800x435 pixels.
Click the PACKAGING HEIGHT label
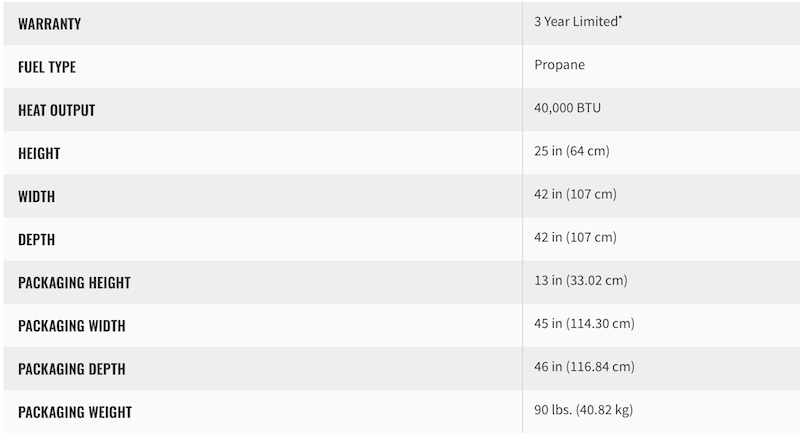(x=74, y=283)
